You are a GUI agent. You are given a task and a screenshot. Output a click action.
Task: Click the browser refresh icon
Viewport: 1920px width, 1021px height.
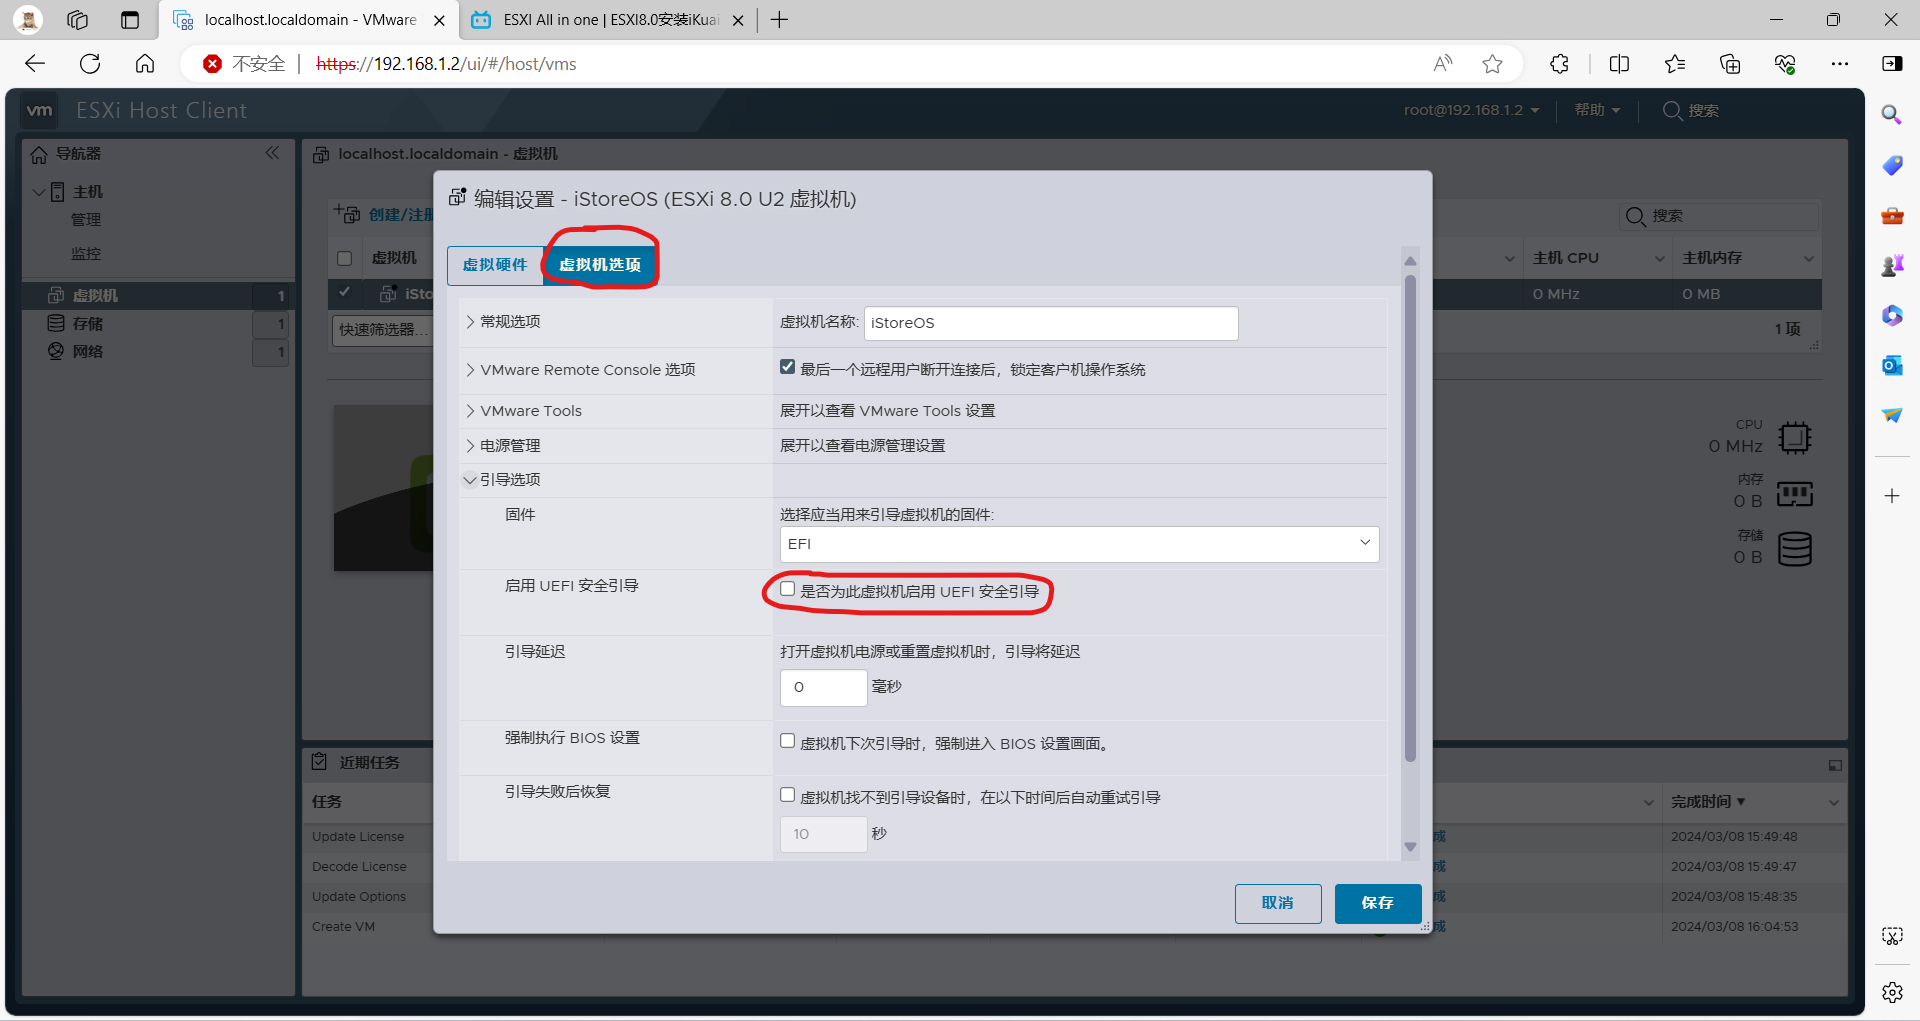(89, 63)
